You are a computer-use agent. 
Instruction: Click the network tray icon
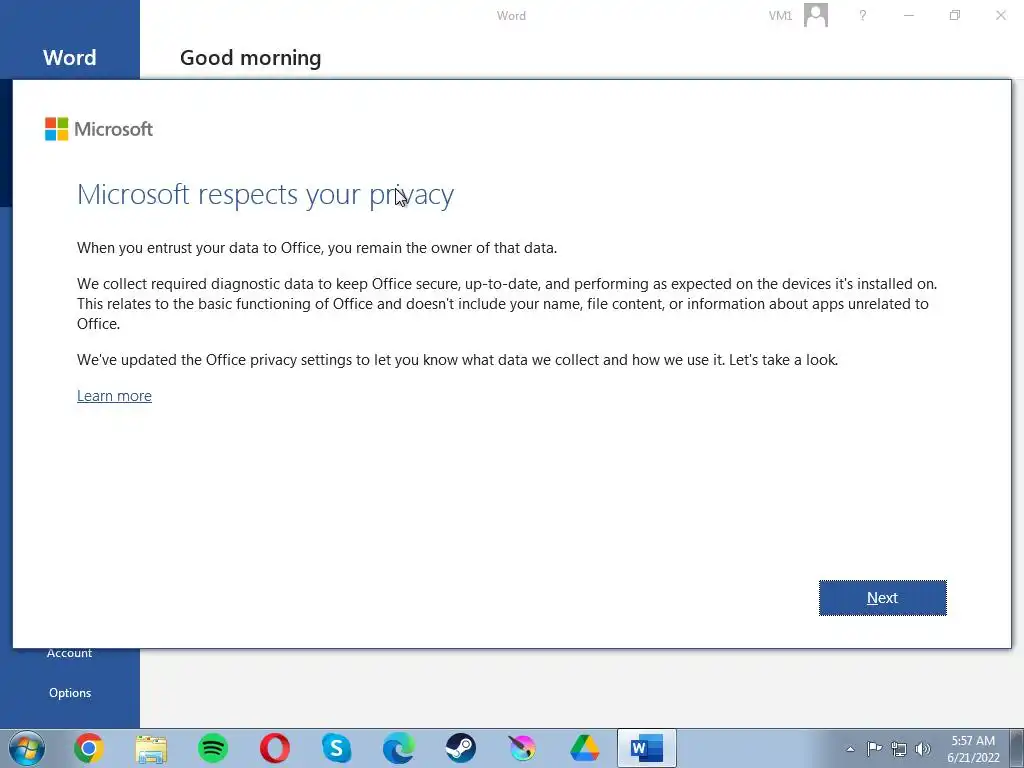click(x=899, y=749)
